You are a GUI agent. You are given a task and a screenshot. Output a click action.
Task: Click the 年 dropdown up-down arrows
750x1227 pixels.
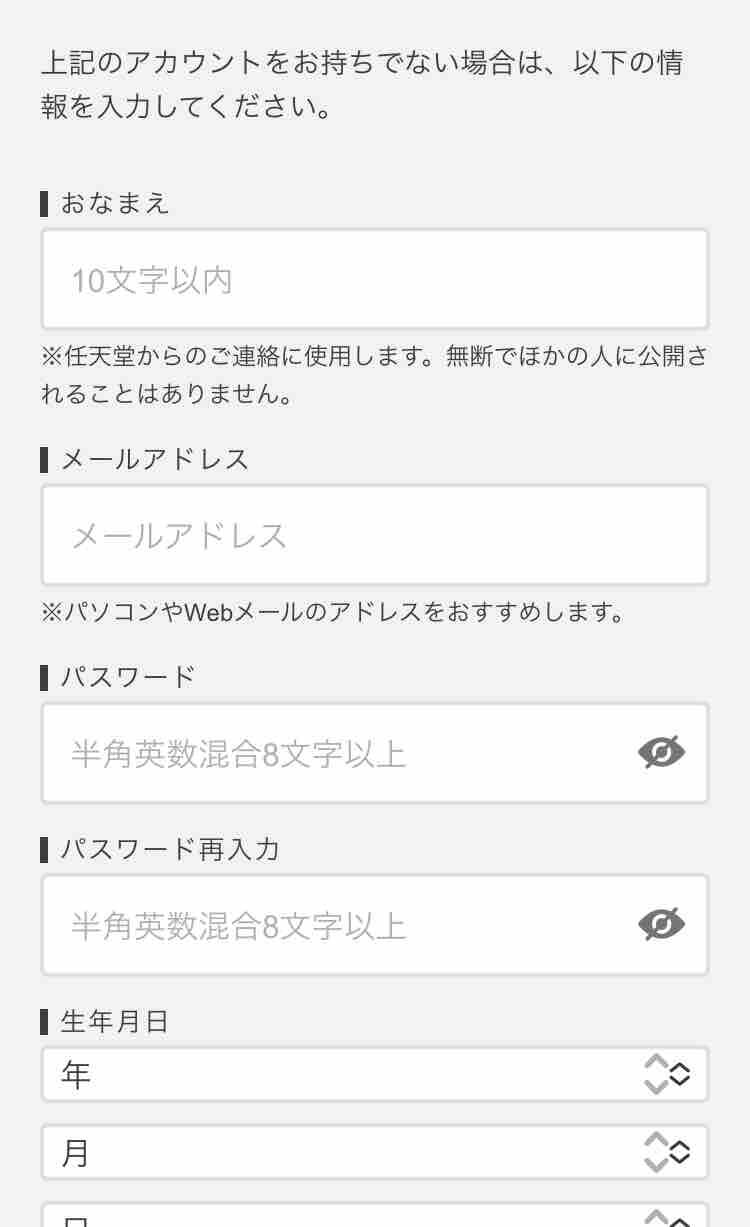pos(668,1075)
